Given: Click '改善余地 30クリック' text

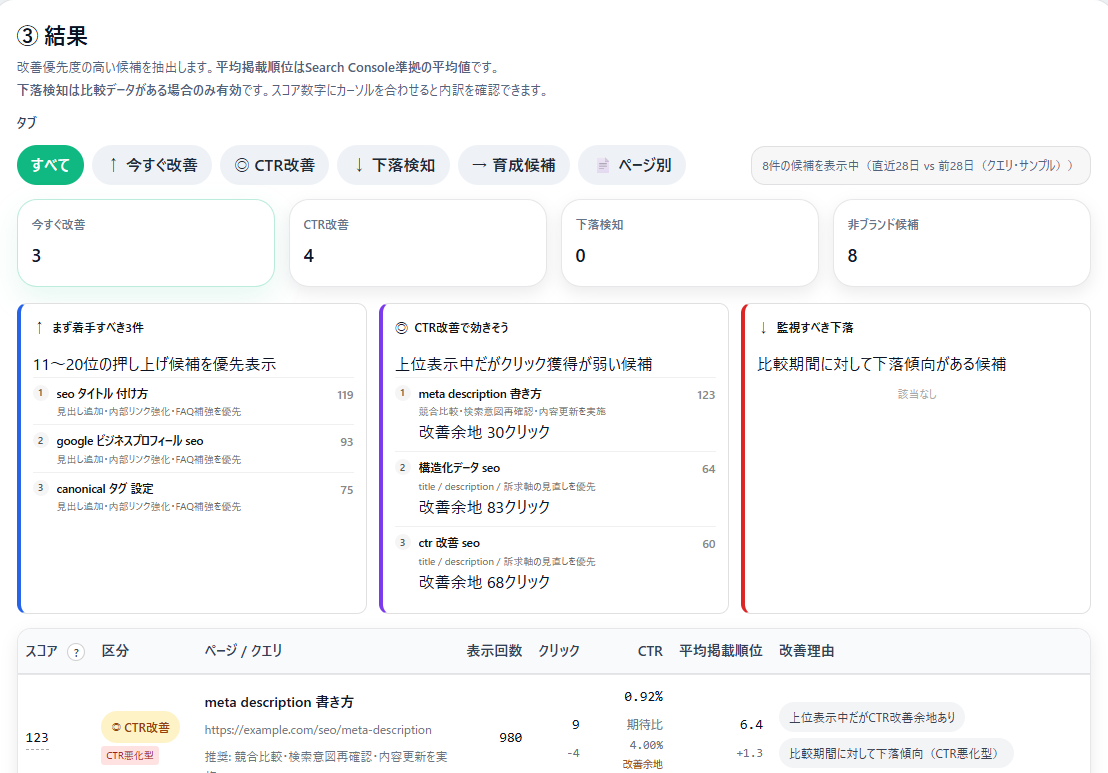Looking at the screenshot, I should click(x=484, y=432).
